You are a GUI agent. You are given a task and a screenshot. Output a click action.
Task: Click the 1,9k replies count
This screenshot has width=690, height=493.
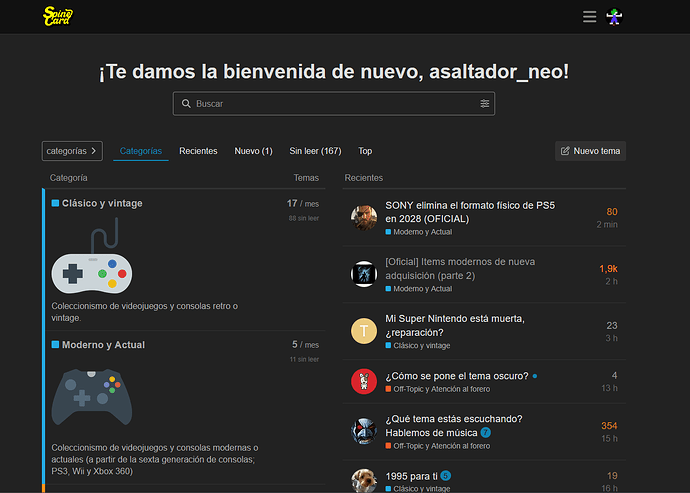[608, 269]
